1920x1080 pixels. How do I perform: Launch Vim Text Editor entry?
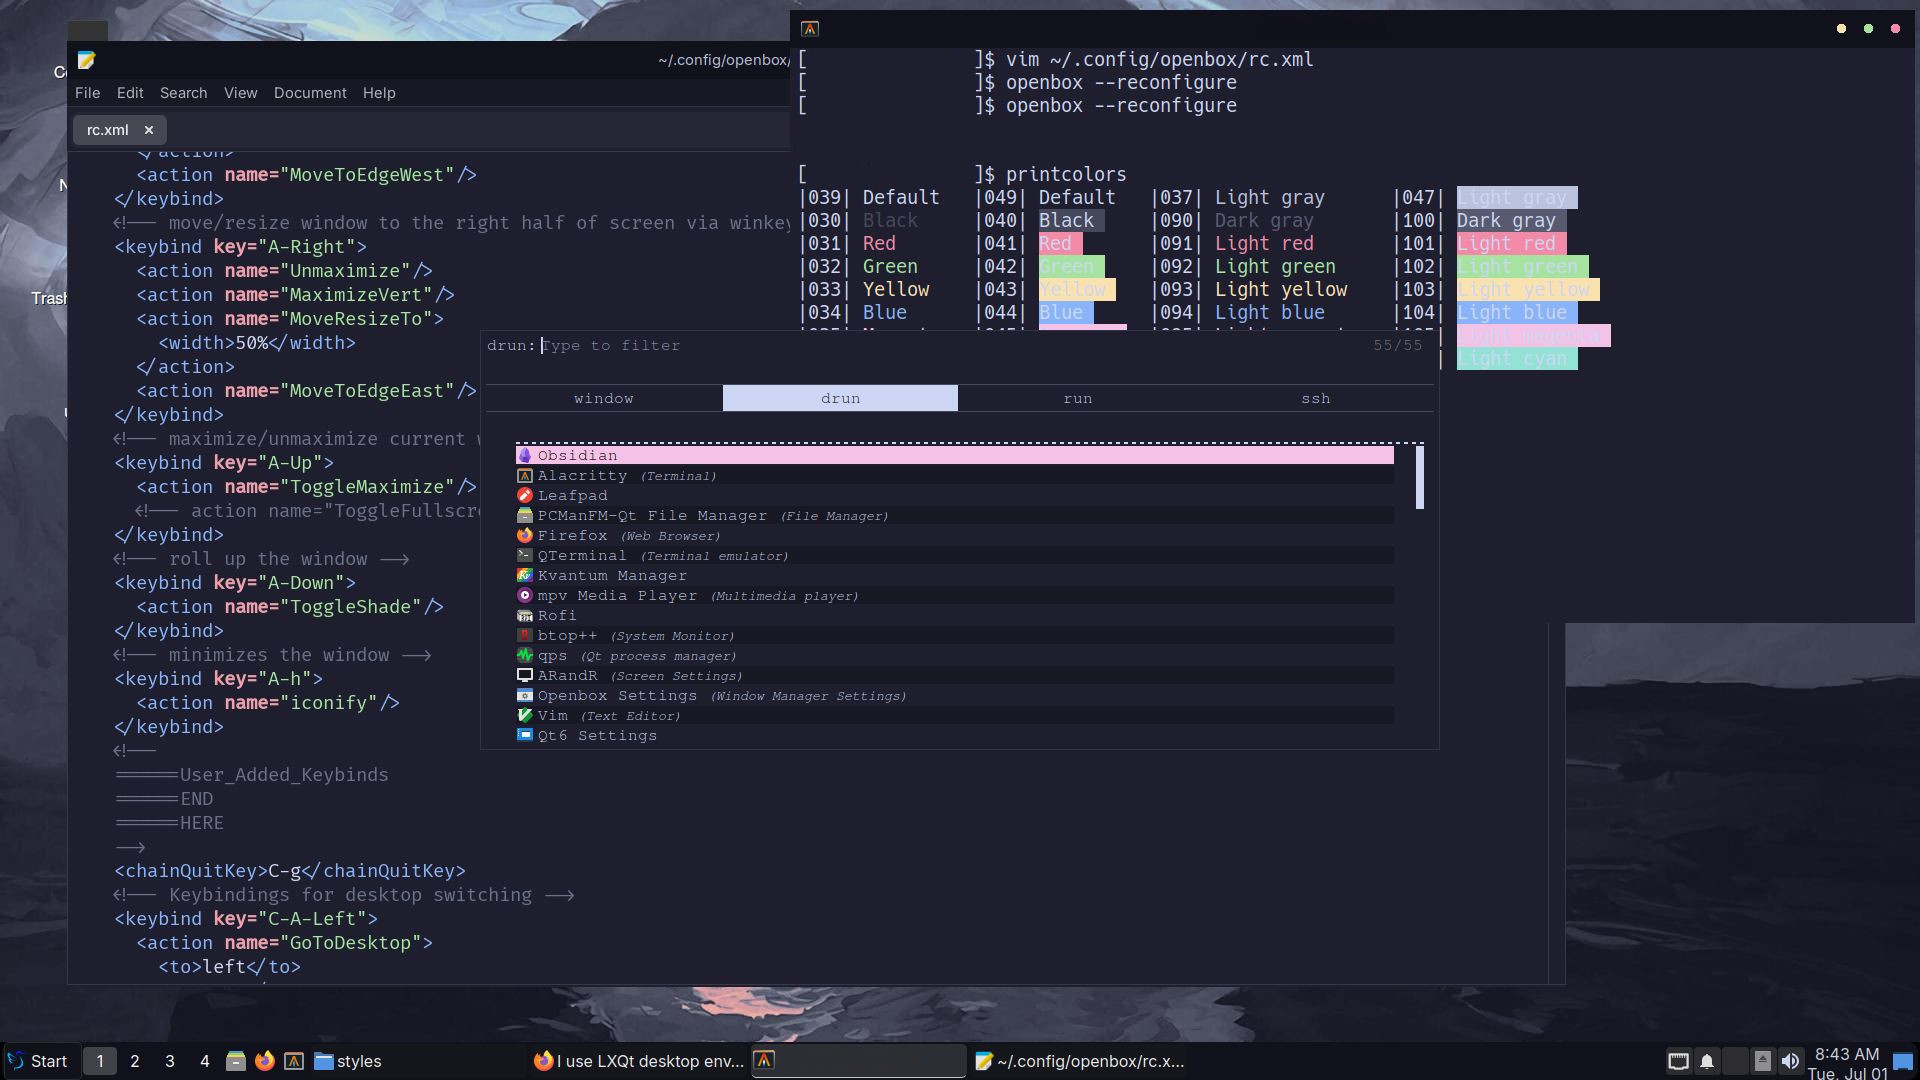click(x=954, y=716)
